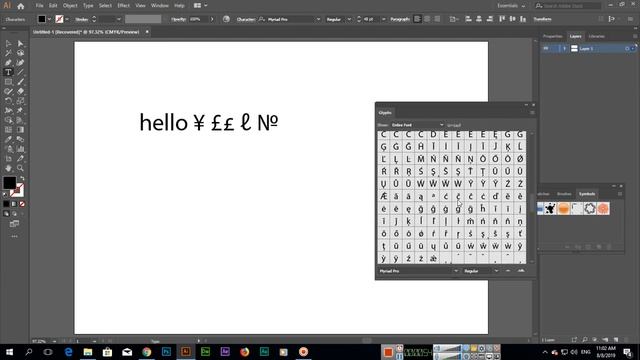
Task: Select the Rotate tool
Action: coord(8,101)
